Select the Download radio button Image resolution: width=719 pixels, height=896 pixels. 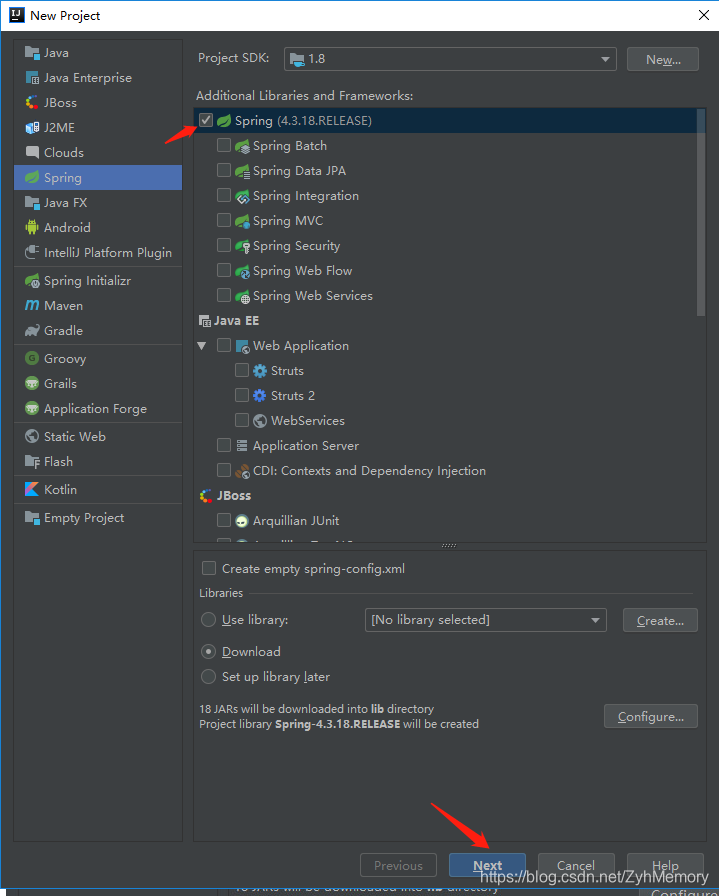209,651
